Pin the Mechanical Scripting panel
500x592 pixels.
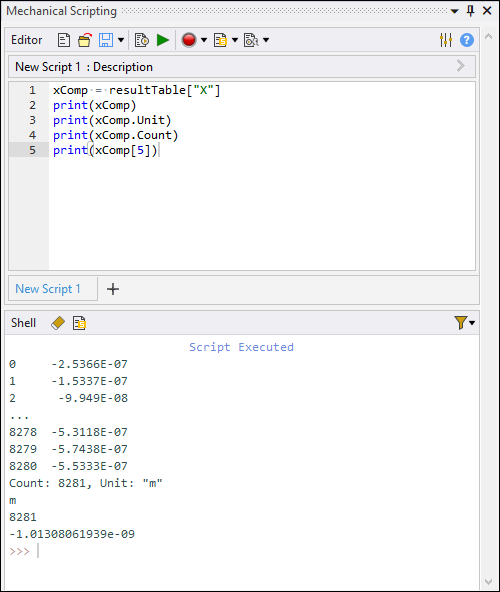(x=471, y=11)
